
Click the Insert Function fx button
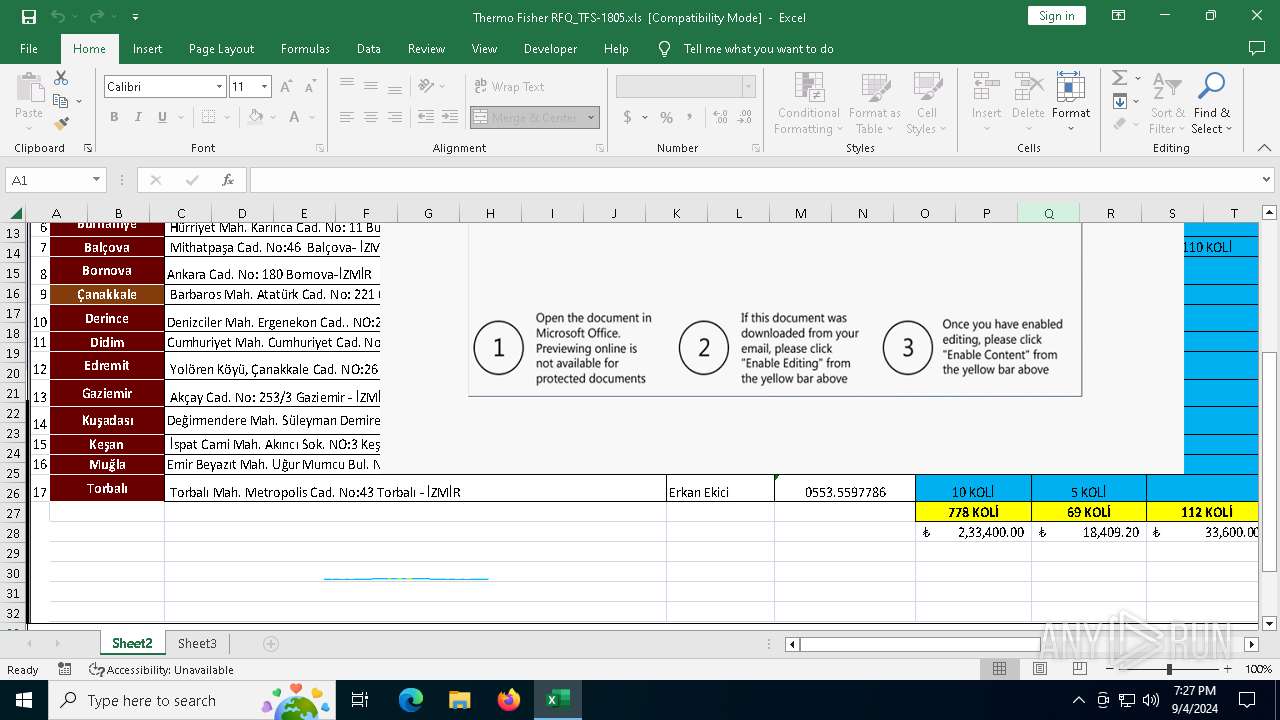228,180
